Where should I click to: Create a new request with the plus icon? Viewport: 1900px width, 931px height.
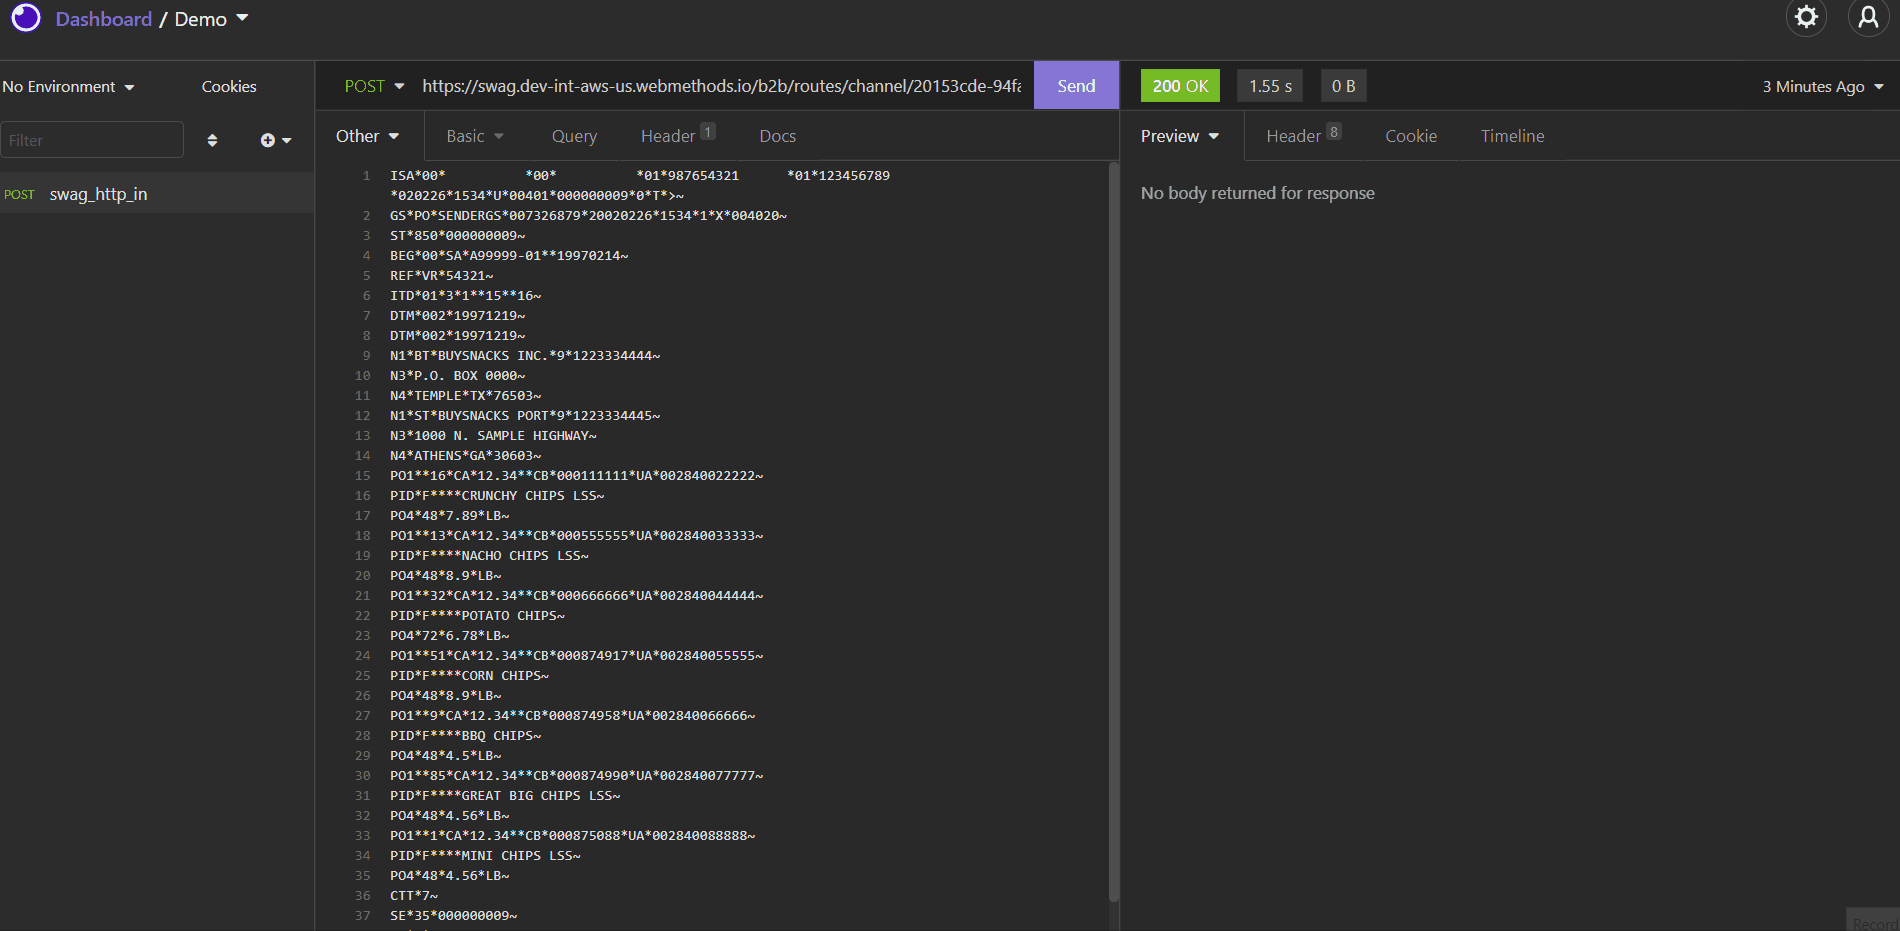point(268,140)
